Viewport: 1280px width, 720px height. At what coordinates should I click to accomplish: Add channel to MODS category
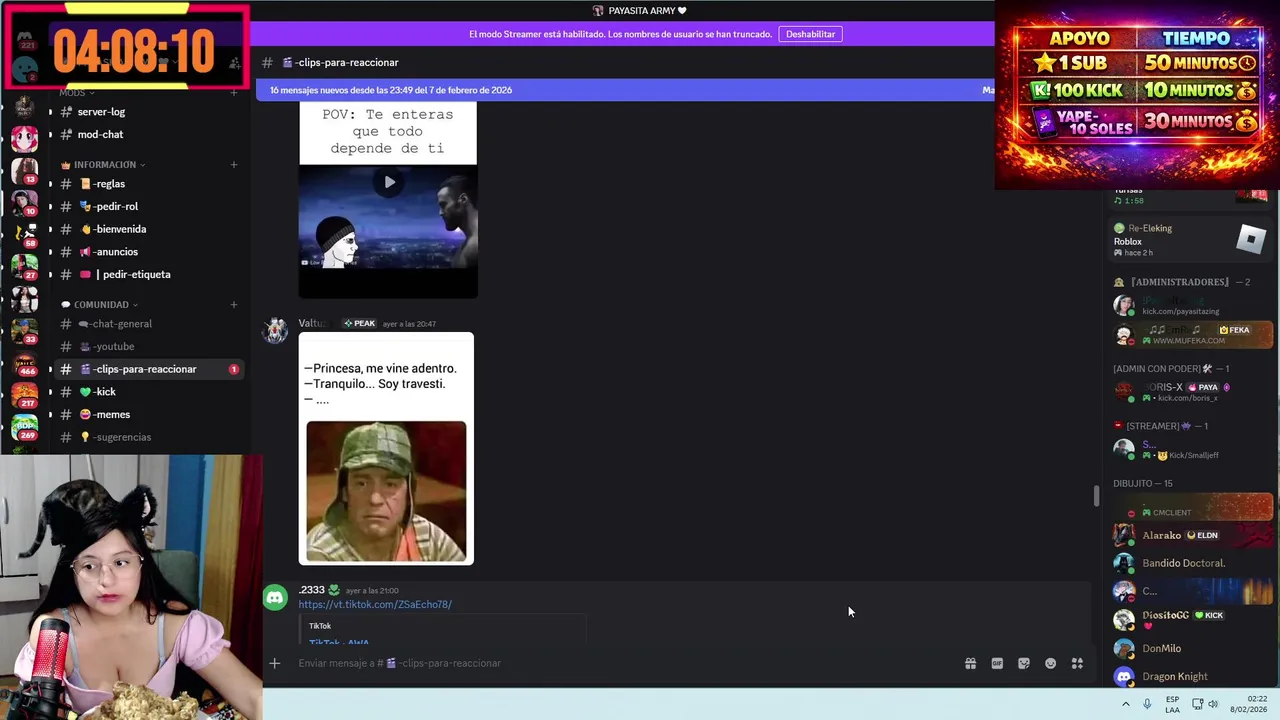click(x=233, y=92)
